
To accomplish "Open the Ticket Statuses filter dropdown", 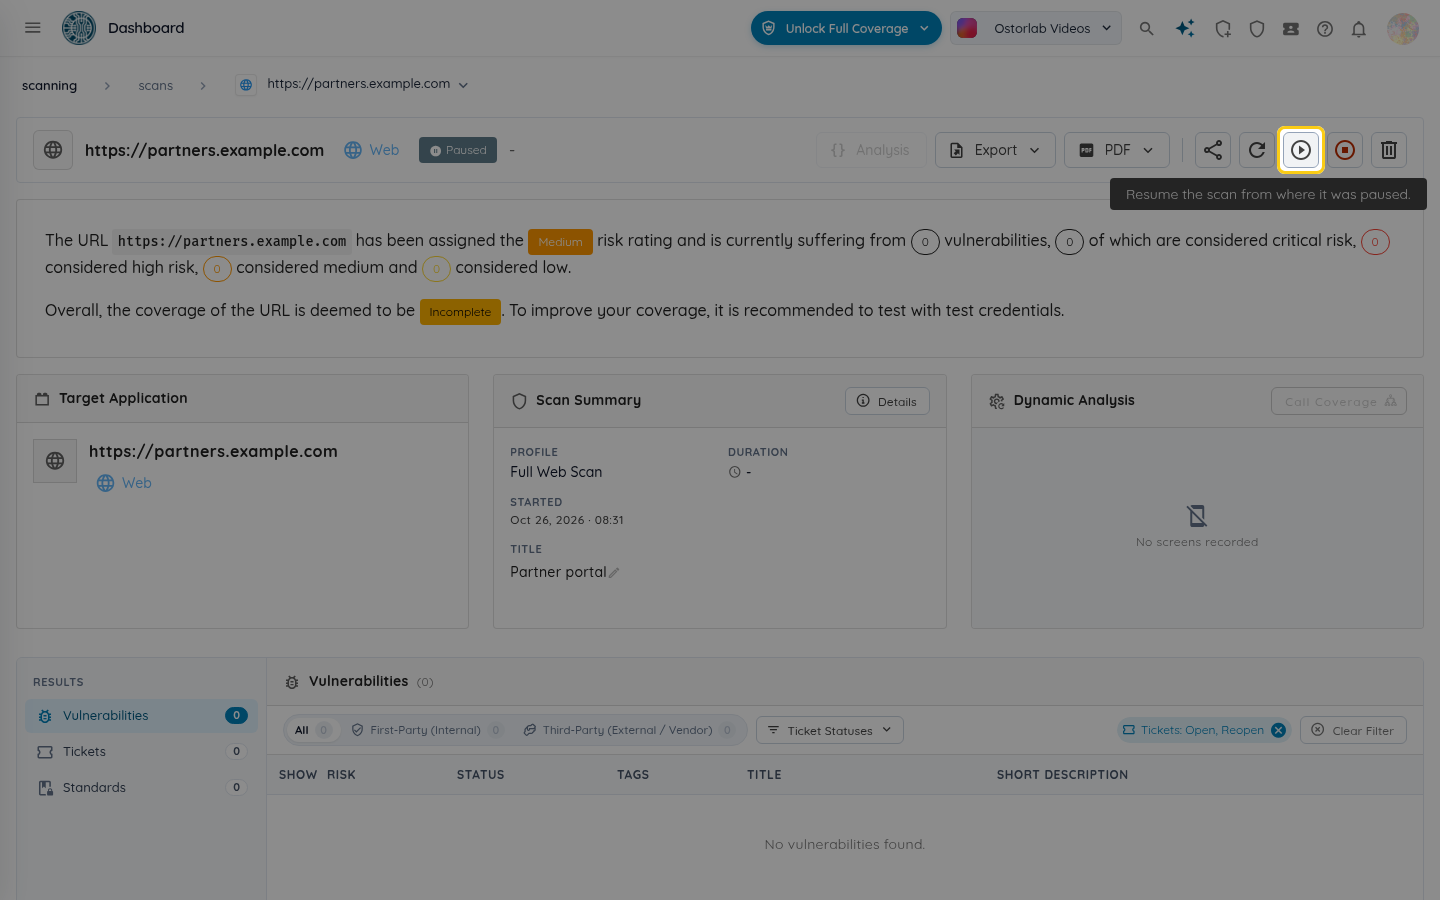I will pos(830,730).
